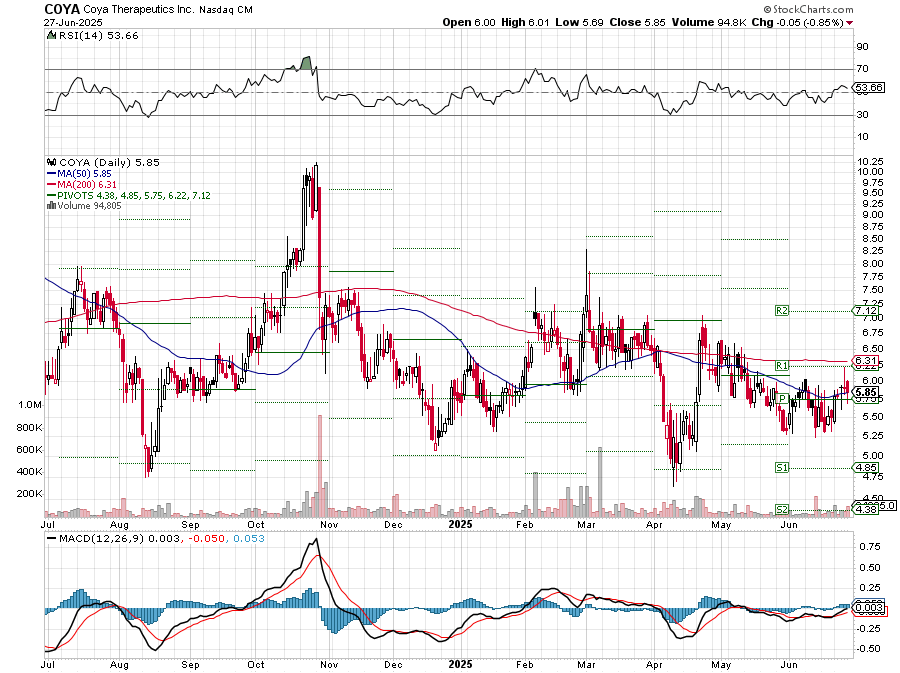Image resolution: width=900 pixels, height=673 pixels.
Task: Click the red -0.050 MACD signal value
Action: [x=205, y=539]
